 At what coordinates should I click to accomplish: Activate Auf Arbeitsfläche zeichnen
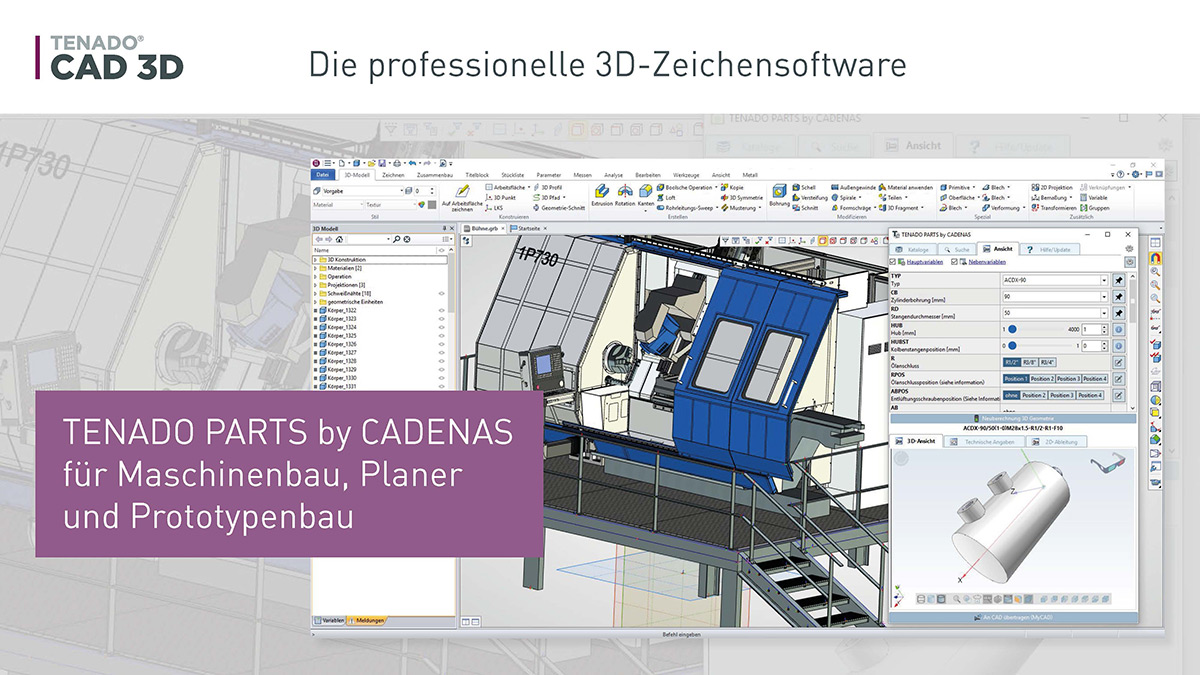tap(461, 197)
